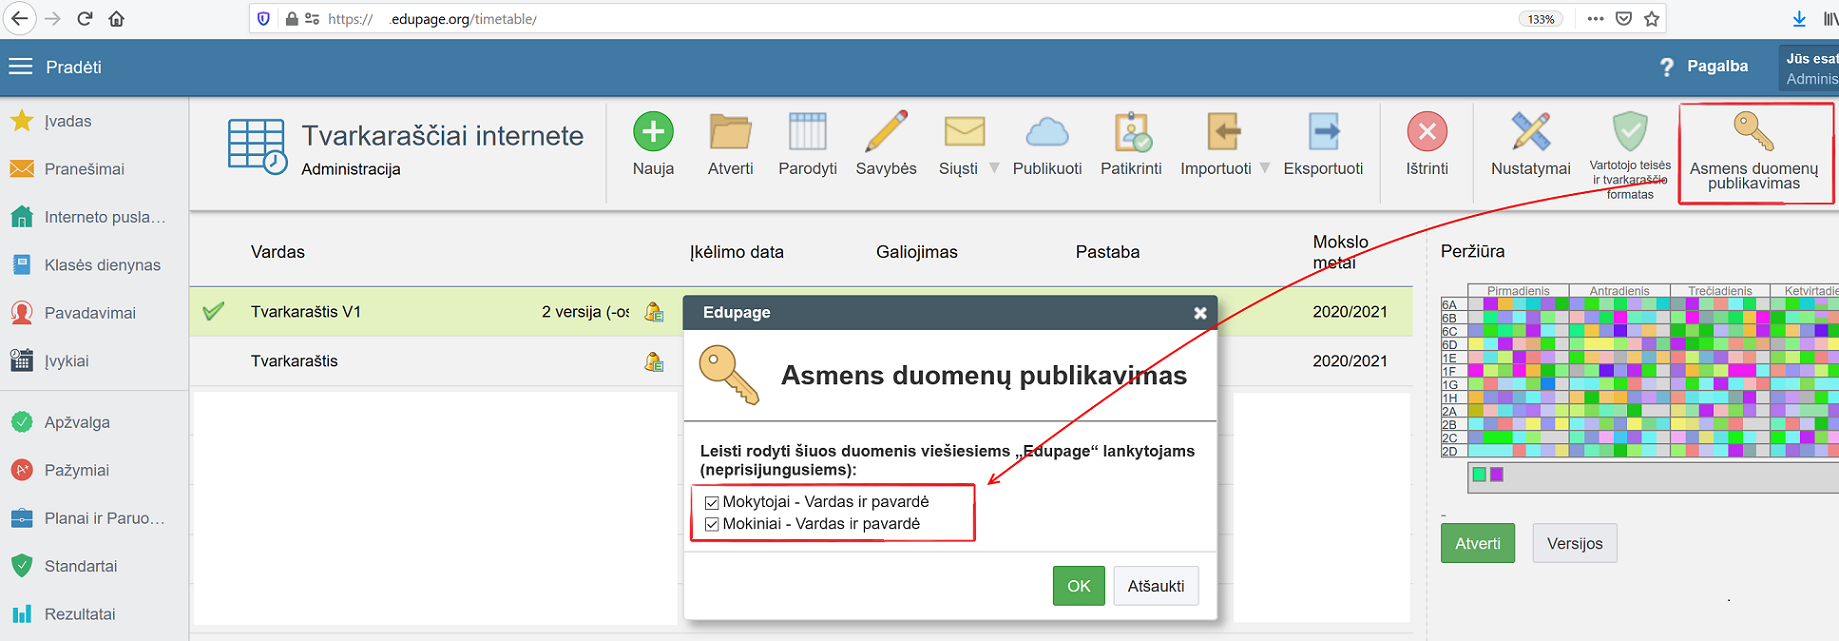
Task: Click the Pocket save icon in address bar
Action: 1624,19
